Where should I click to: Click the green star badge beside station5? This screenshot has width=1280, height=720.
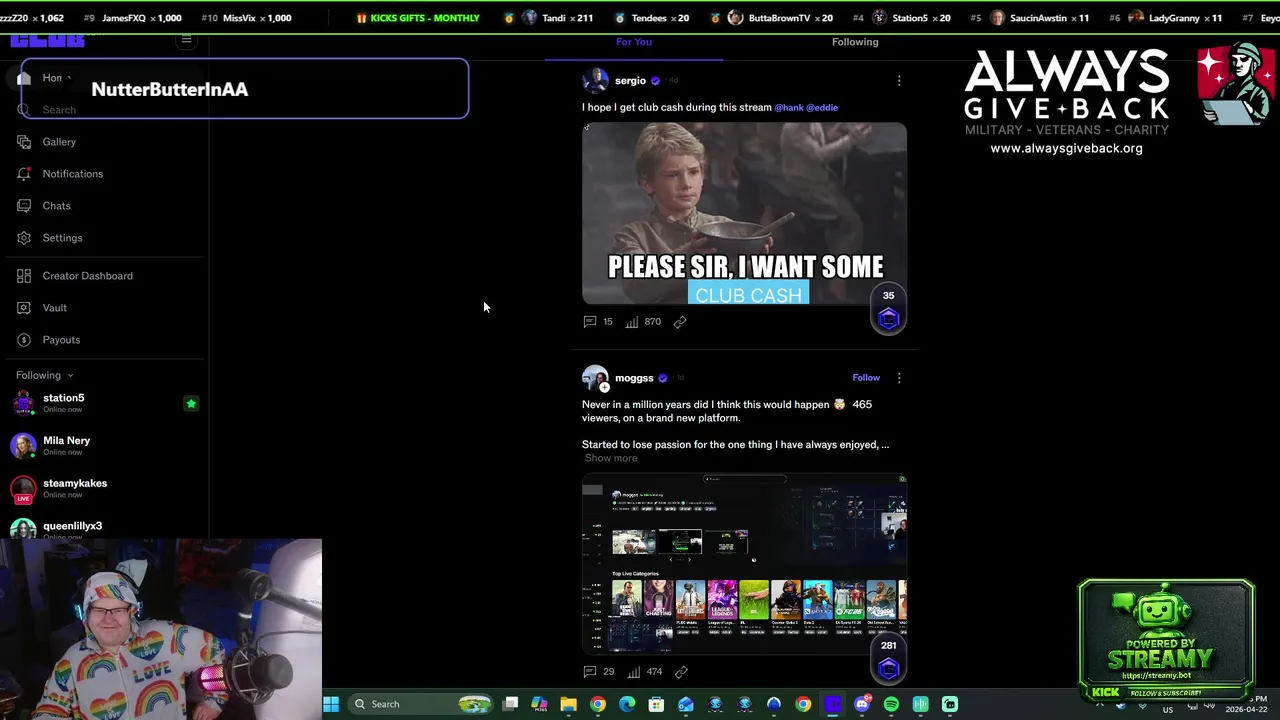(x=191, y=404)
